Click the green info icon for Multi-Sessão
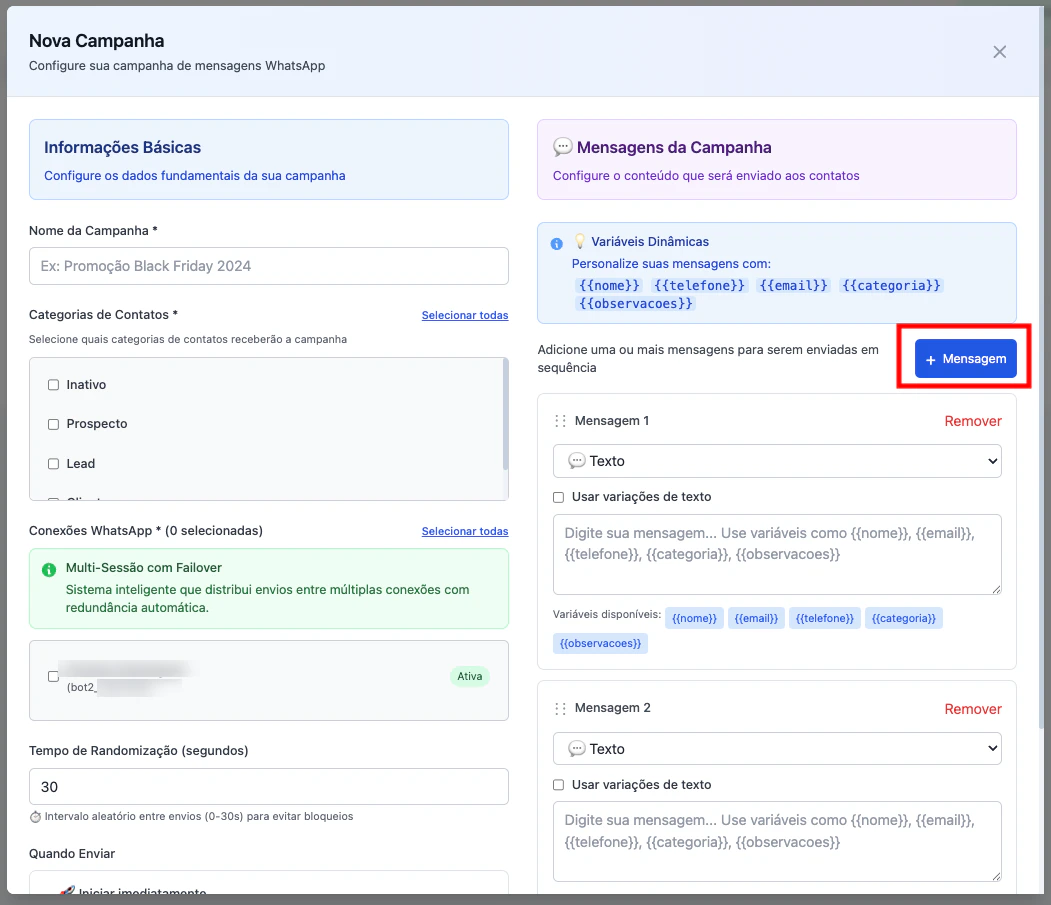Image resolution: width=1051 pixels, height=905 pixels. pos(49,570)
